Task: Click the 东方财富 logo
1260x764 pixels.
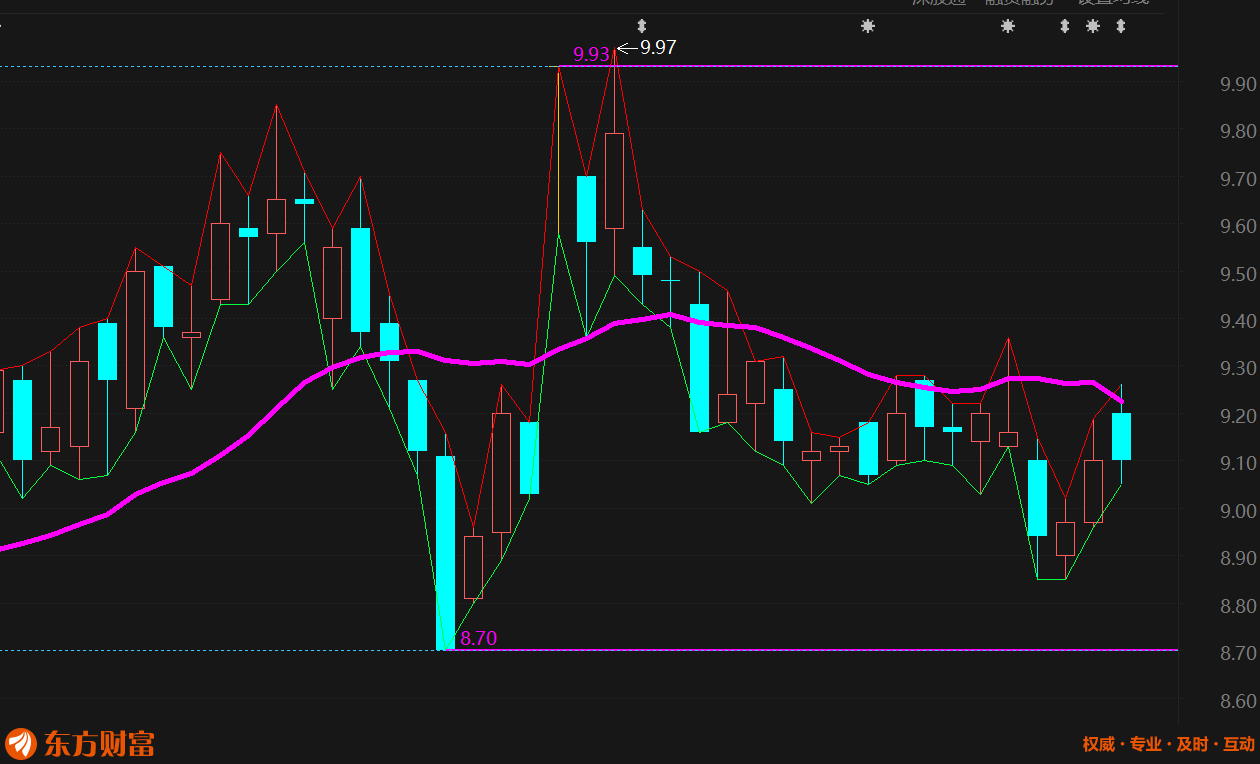Action: click(x=80, y=744)
